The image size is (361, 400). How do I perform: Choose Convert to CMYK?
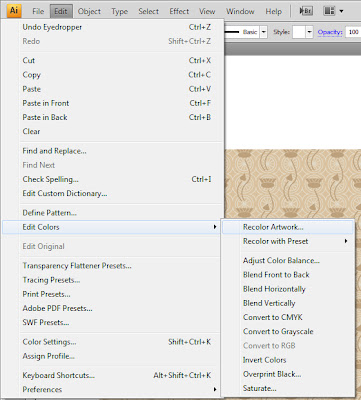[x=288, y=317]
